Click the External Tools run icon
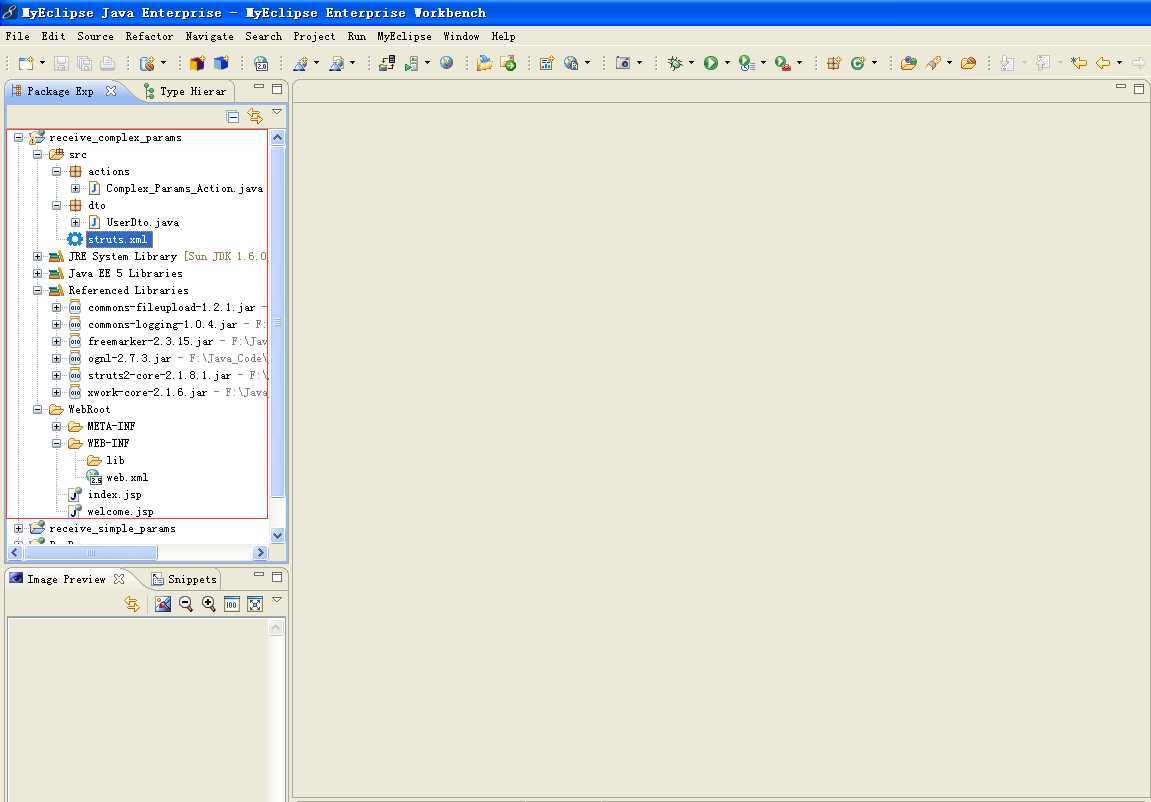1151x802 pixels. pos(783,63)
